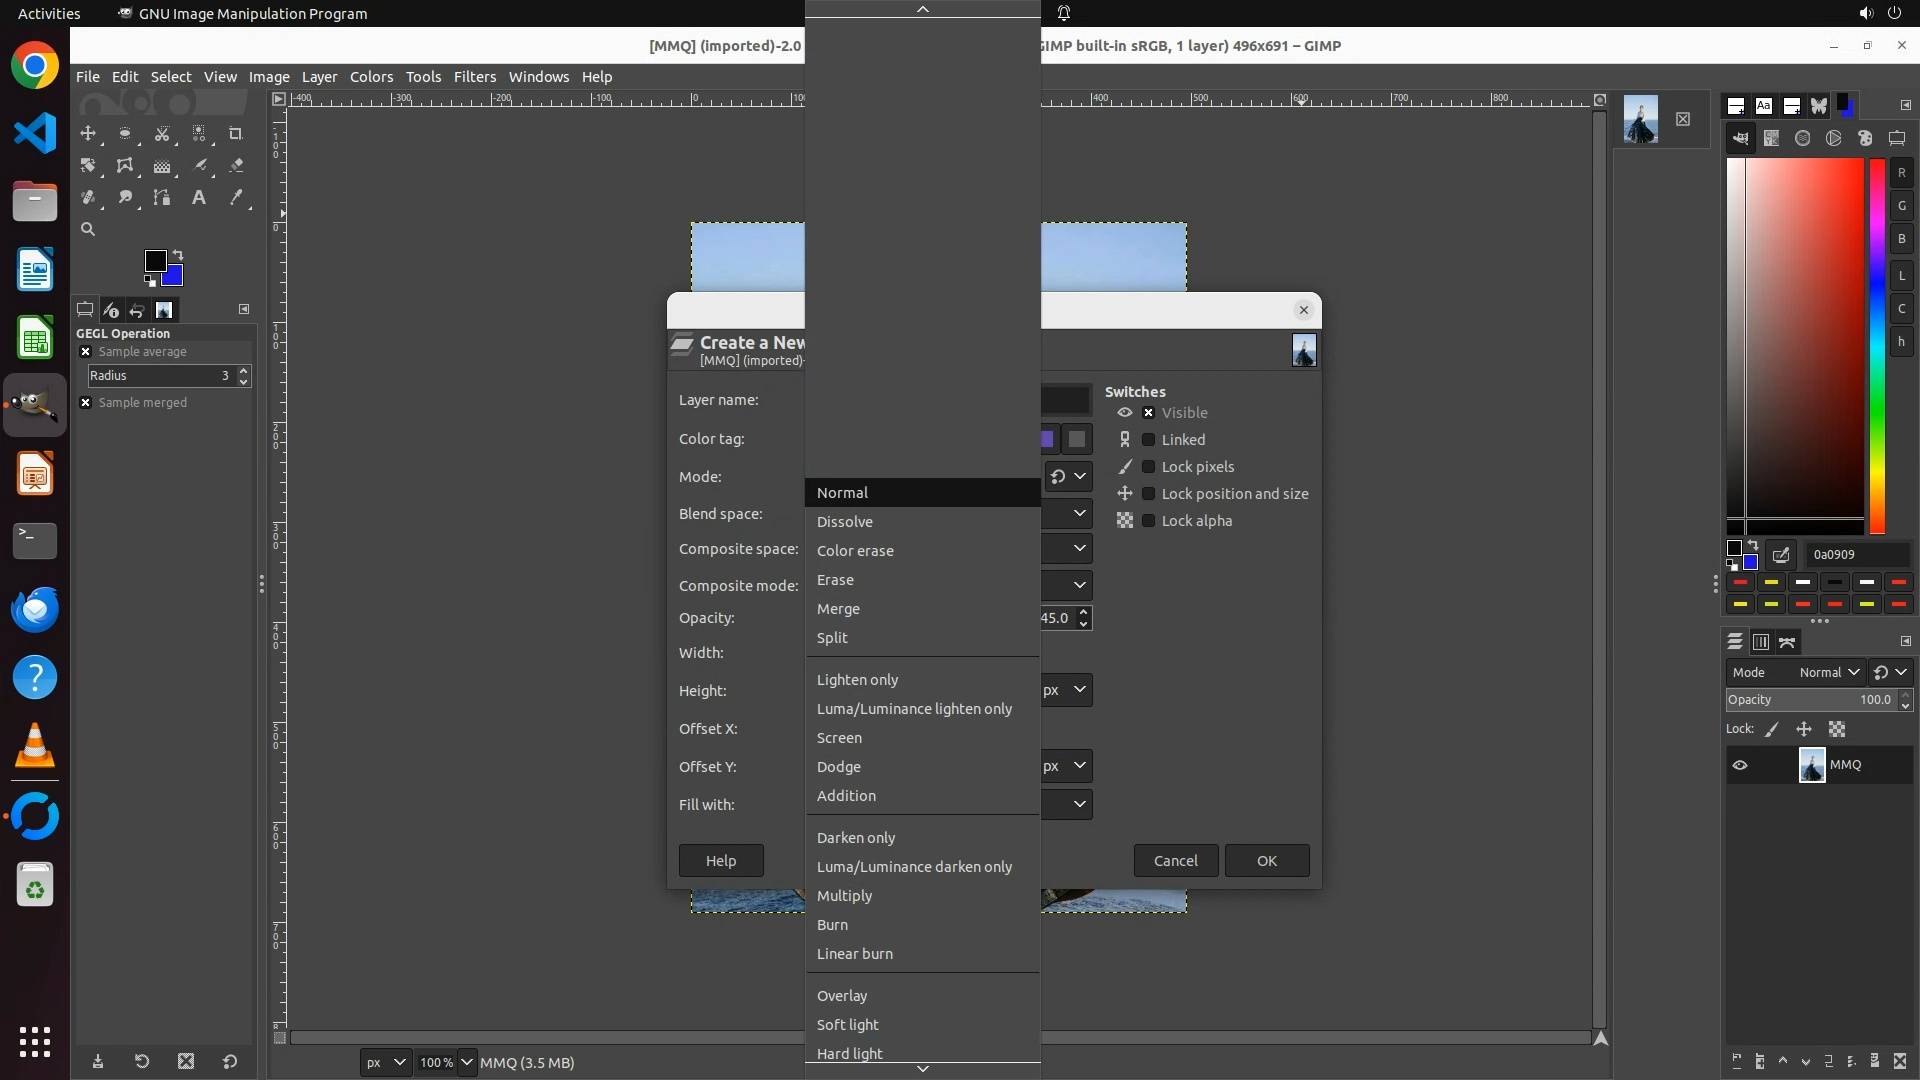Select the Text tool
The width and height of the screenshot is (1920, 1080).
tap(199, 198)
